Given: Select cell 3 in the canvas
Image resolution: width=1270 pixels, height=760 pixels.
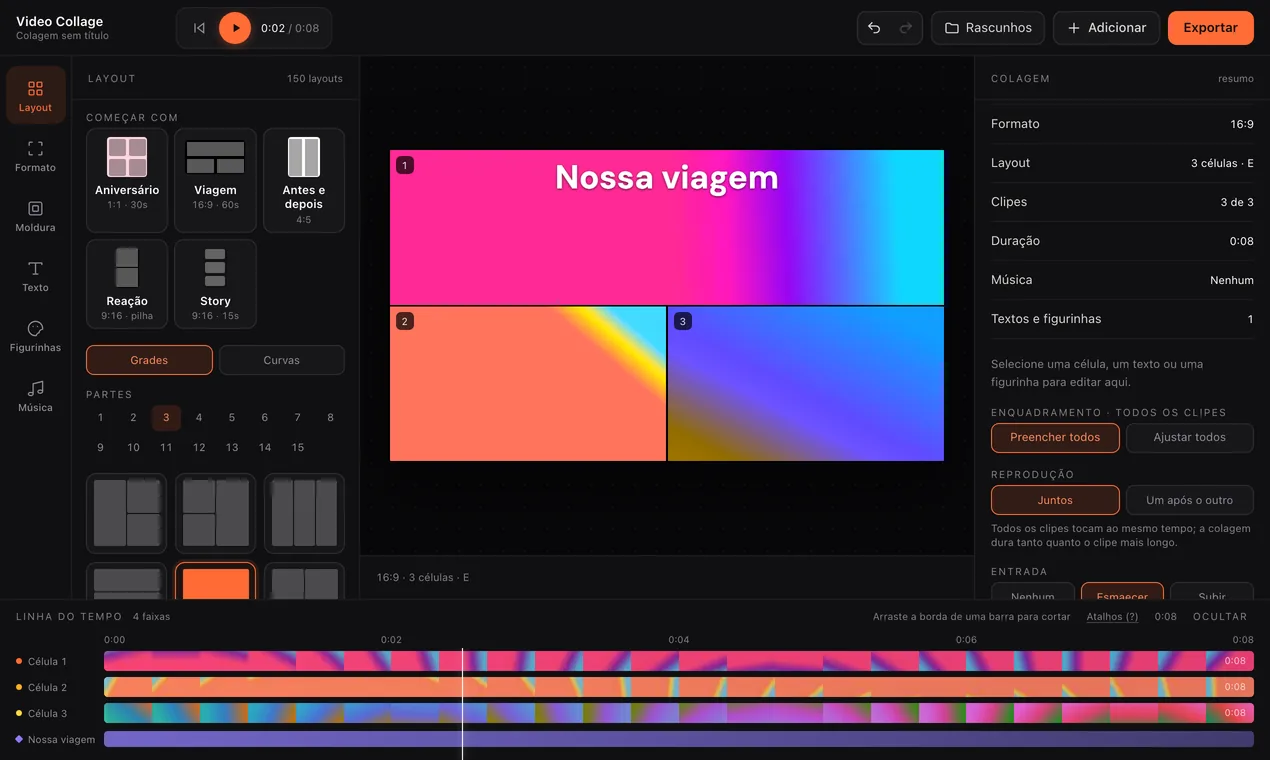Looking at the screenshot, I should click(806, 384).
